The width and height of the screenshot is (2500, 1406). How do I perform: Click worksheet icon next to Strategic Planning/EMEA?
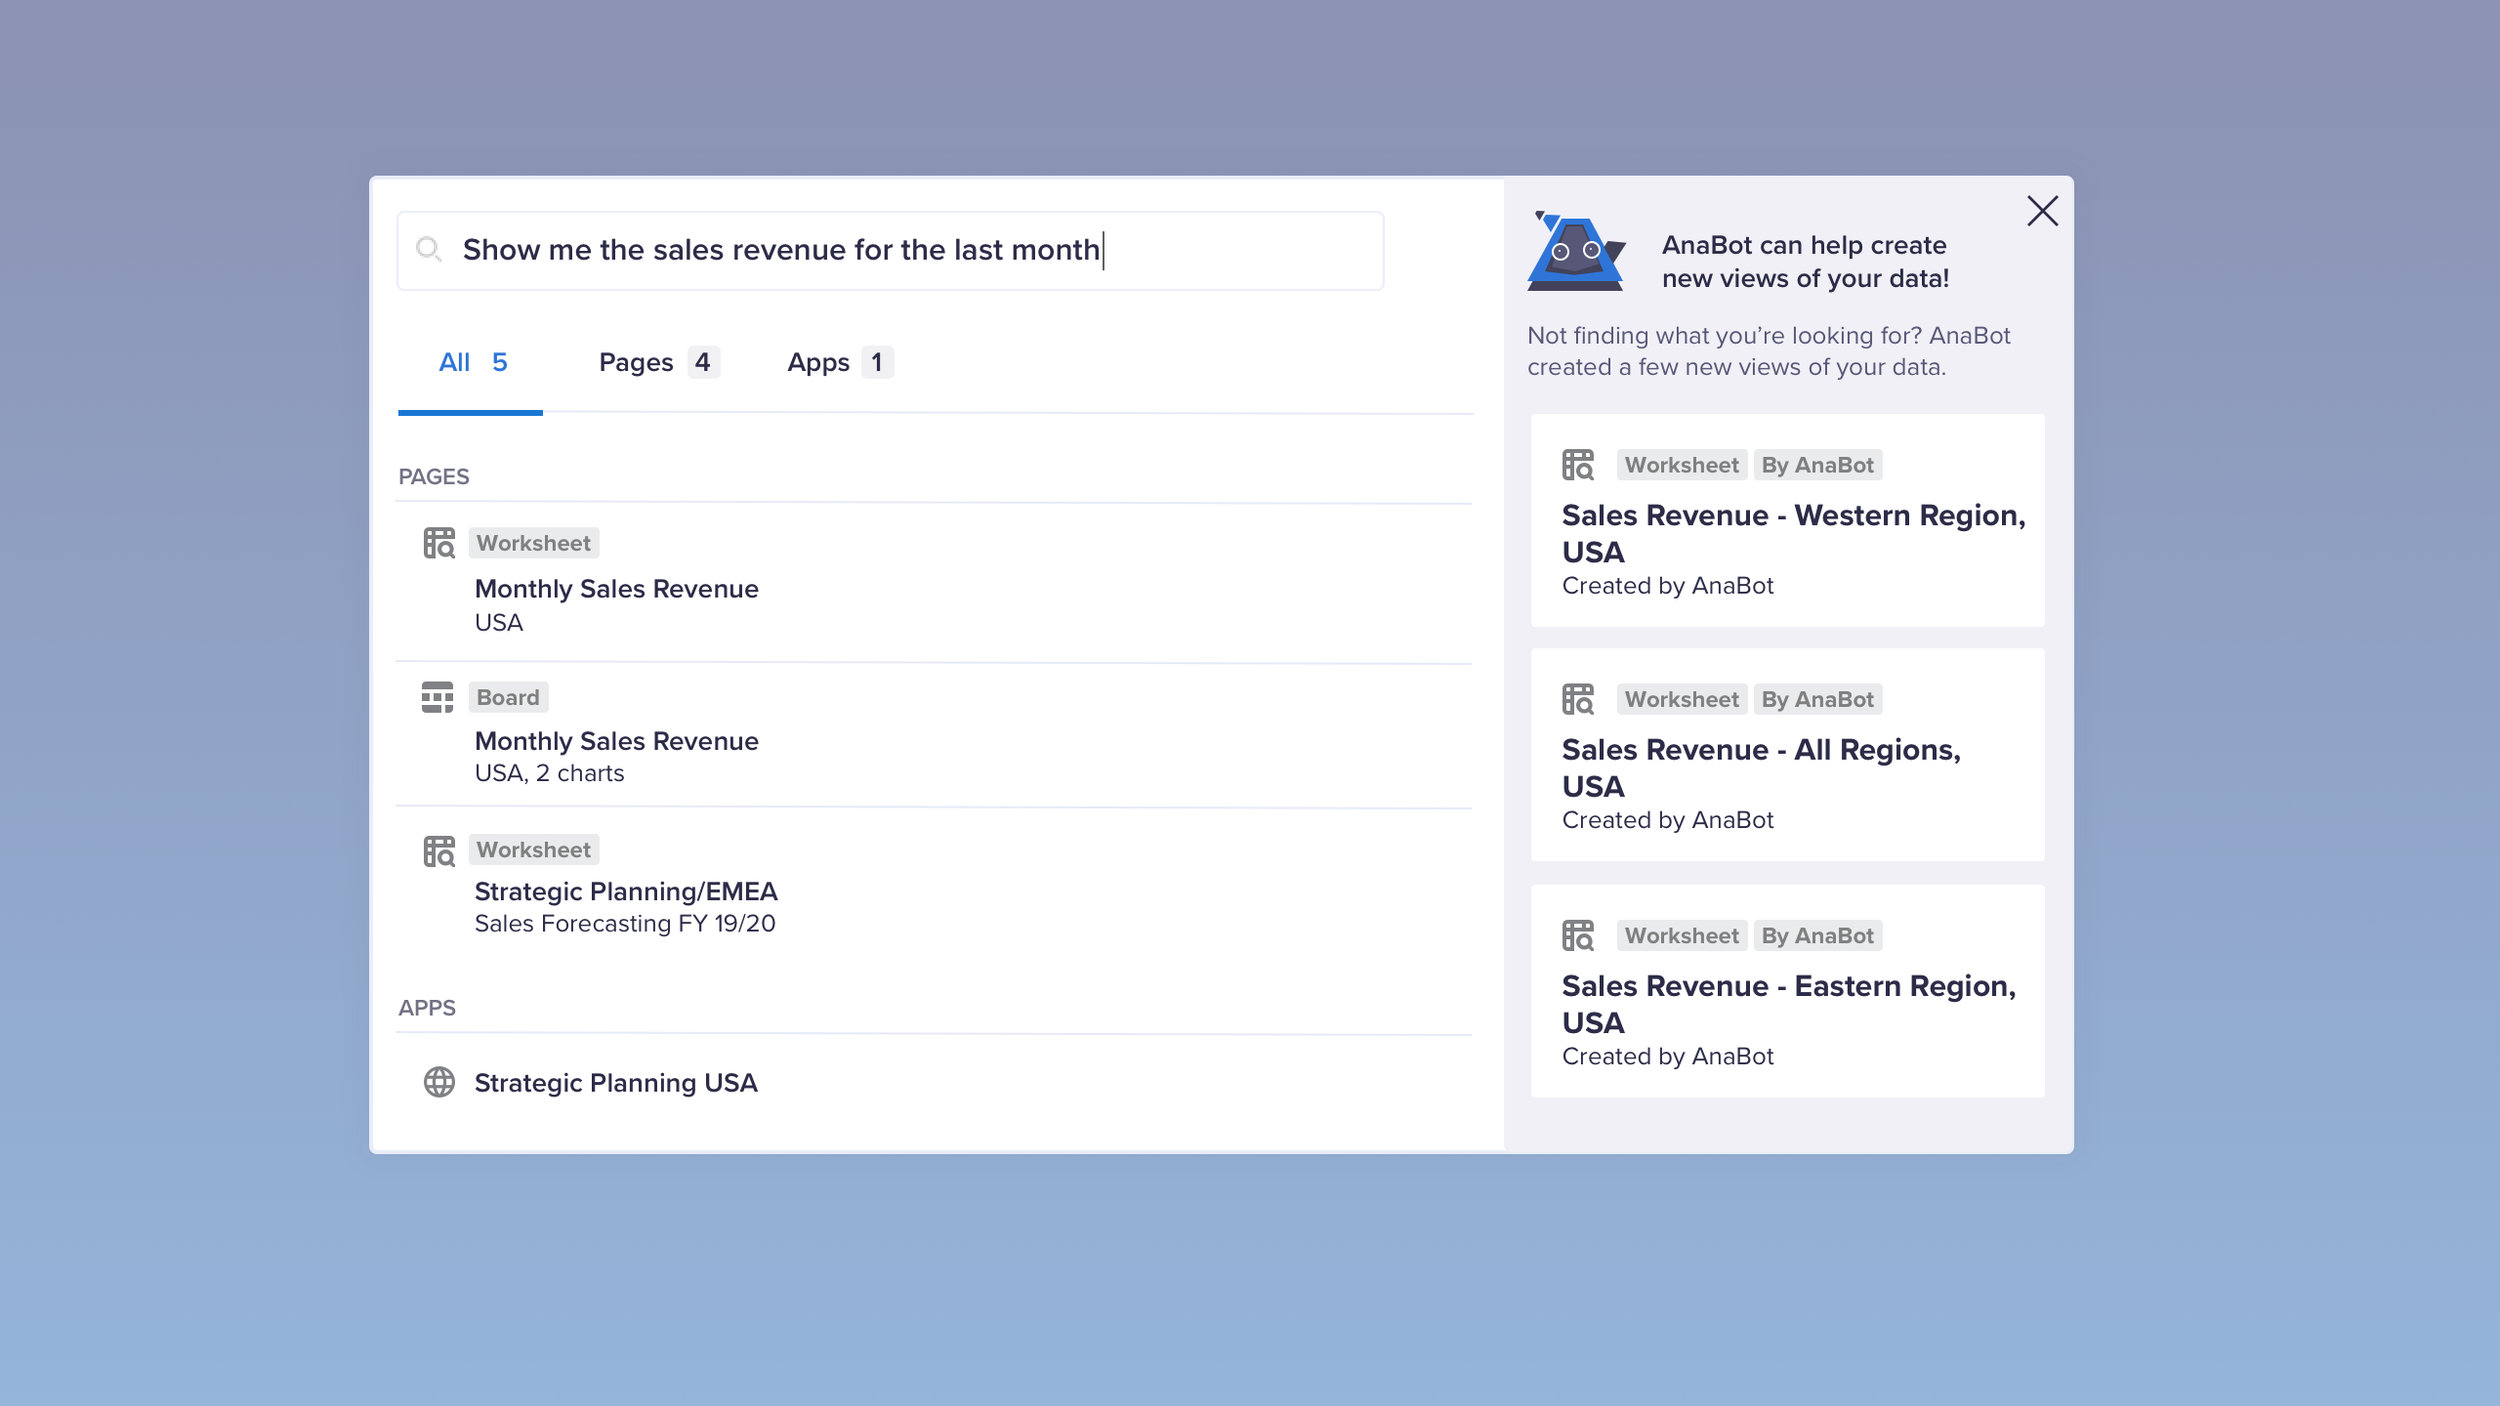point(439,851)
